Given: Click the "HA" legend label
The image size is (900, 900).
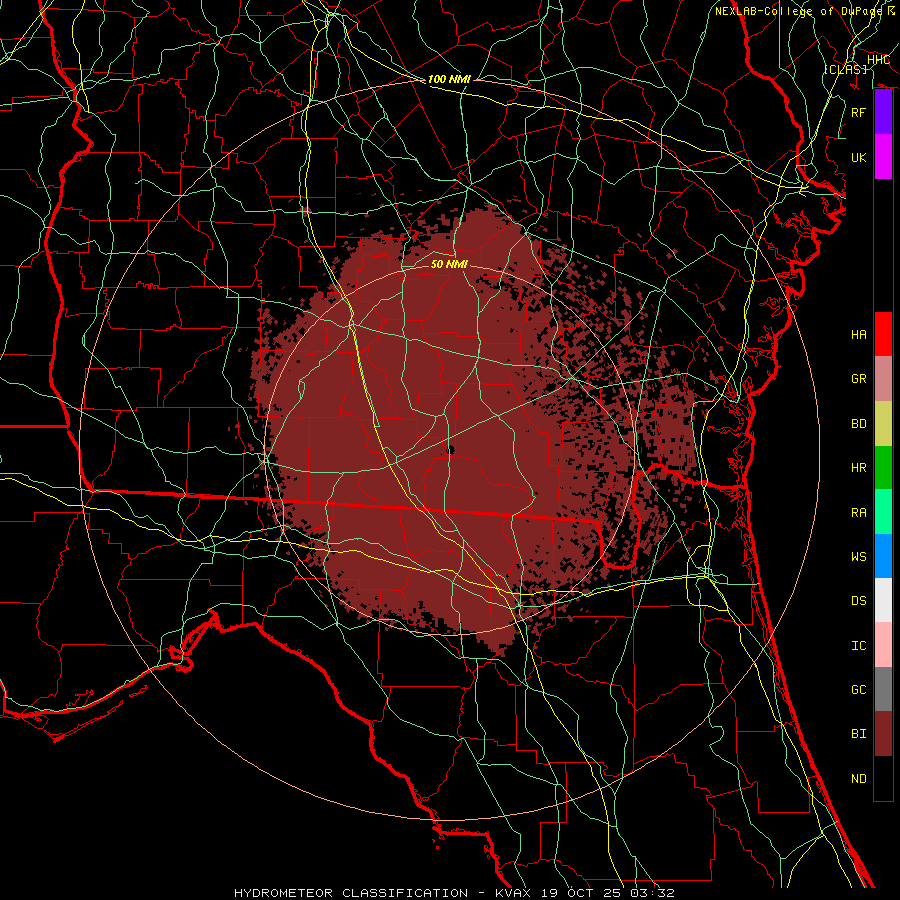Looking at the screenshot, I should [x=858, y=335].
